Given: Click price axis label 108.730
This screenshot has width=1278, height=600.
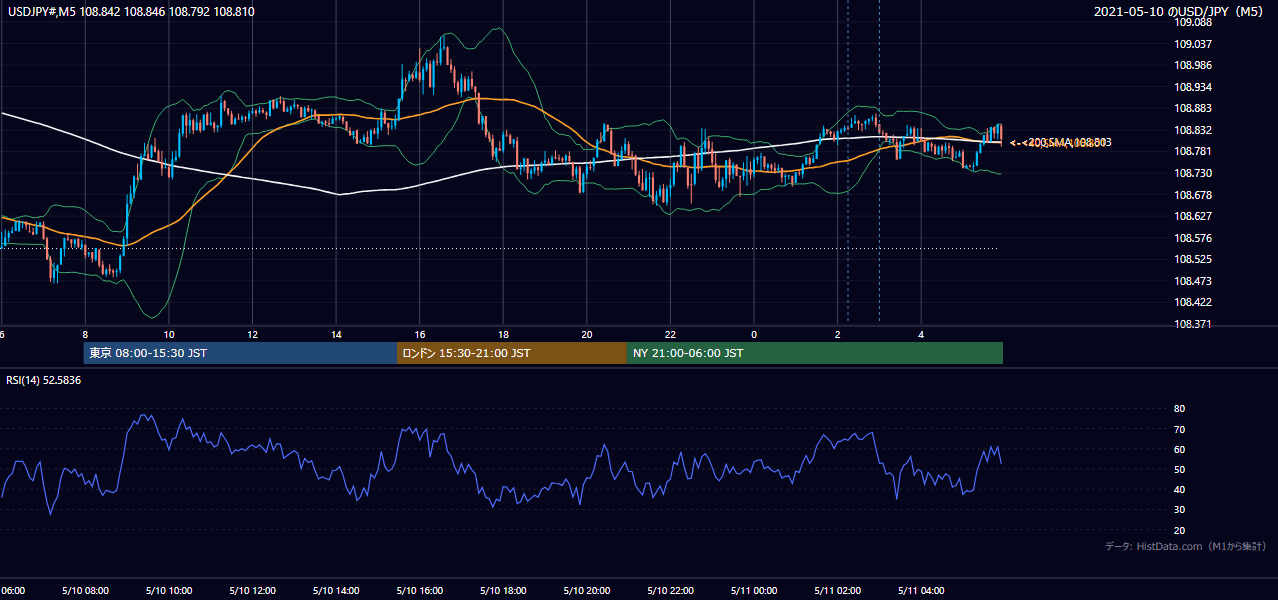Looking at the screenshot, I should [x=1194, y=173].
